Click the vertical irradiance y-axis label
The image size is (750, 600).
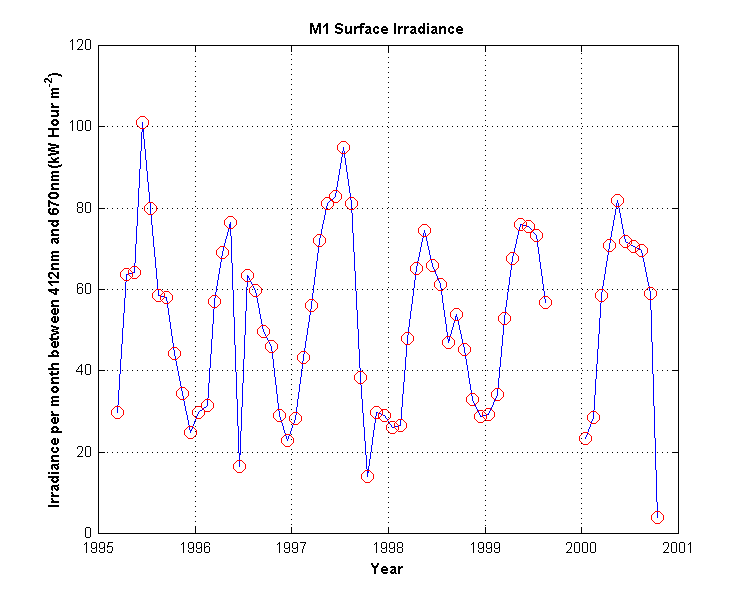tap(57, 289)
